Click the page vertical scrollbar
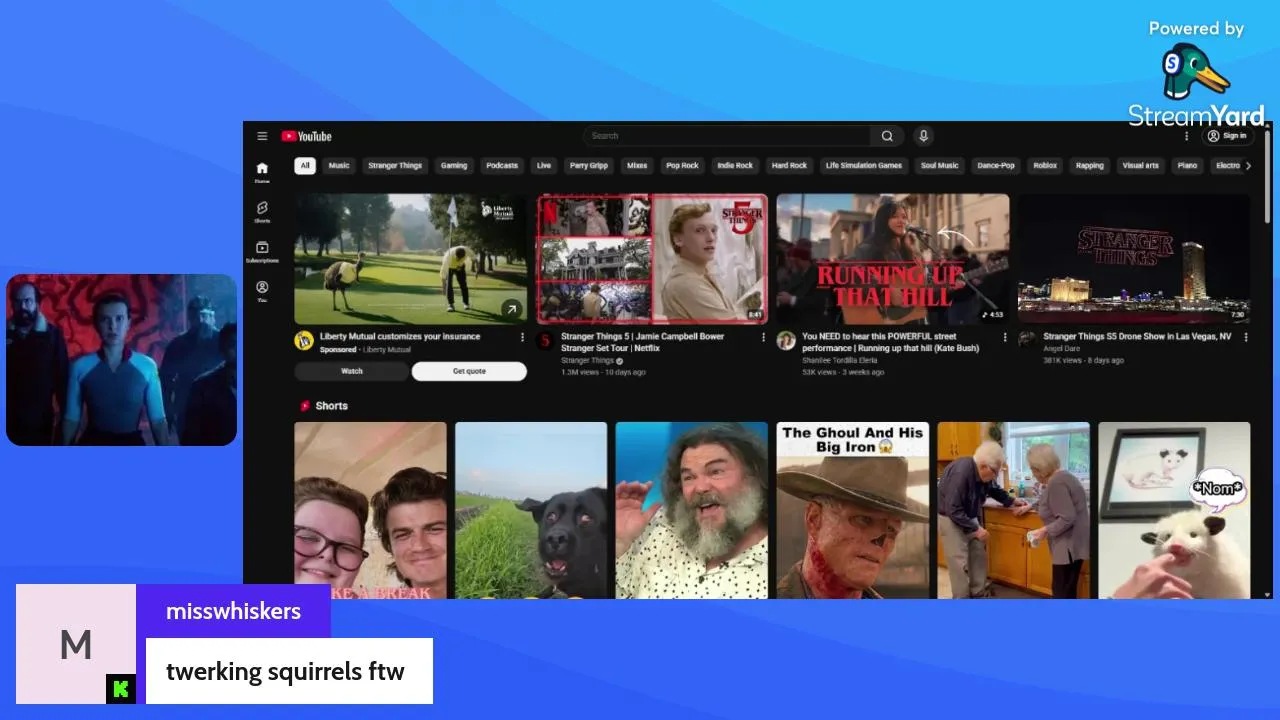Screen dimensions: 1280x720 pyautogui.click(x=1268, y=175)
